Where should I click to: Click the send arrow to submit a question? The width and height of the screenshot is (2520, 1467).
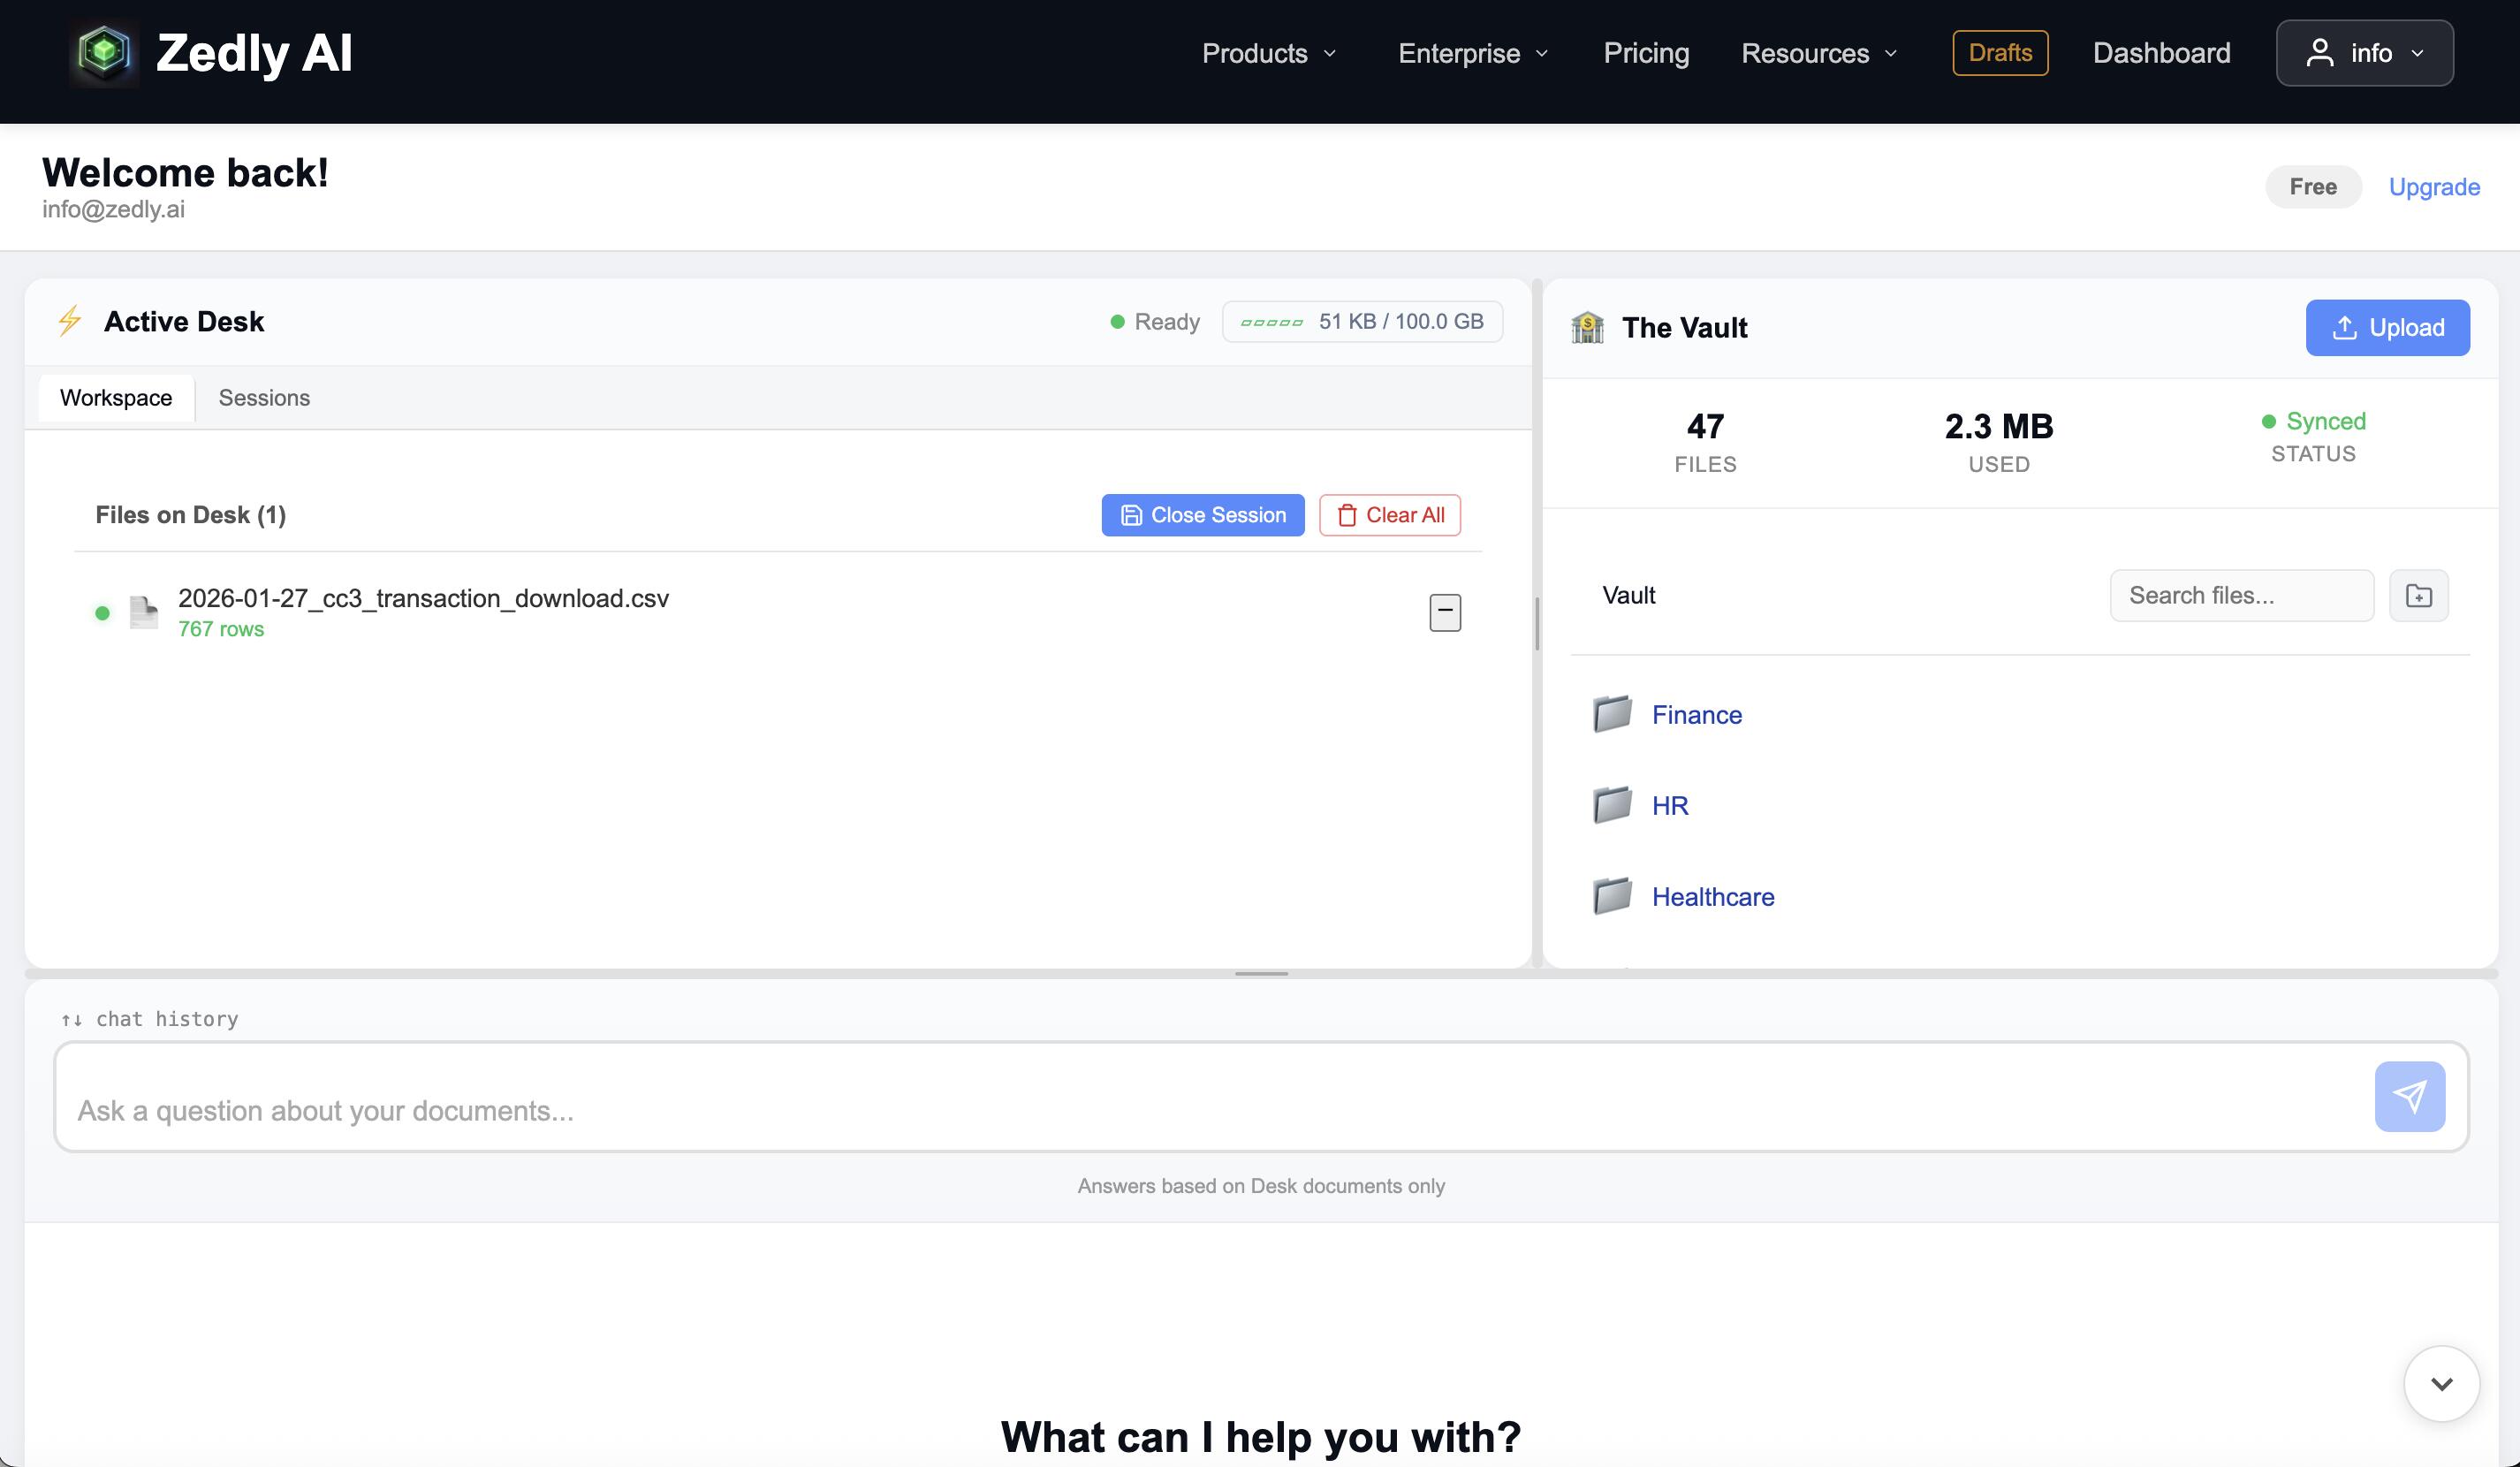click(x=2410, y=1096)
